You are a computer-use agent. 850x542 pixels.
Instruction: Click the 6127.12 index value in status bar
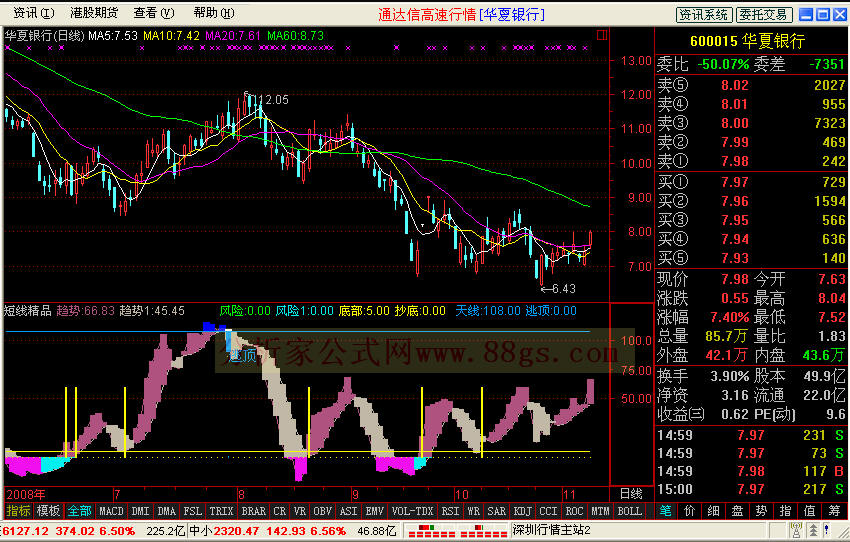(x=25, y=531)
